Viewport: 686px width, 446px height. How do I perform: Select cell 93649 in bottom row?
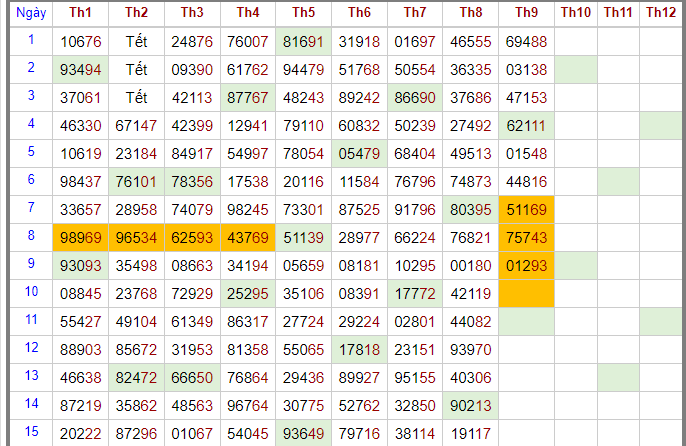(x=303, y=432)
